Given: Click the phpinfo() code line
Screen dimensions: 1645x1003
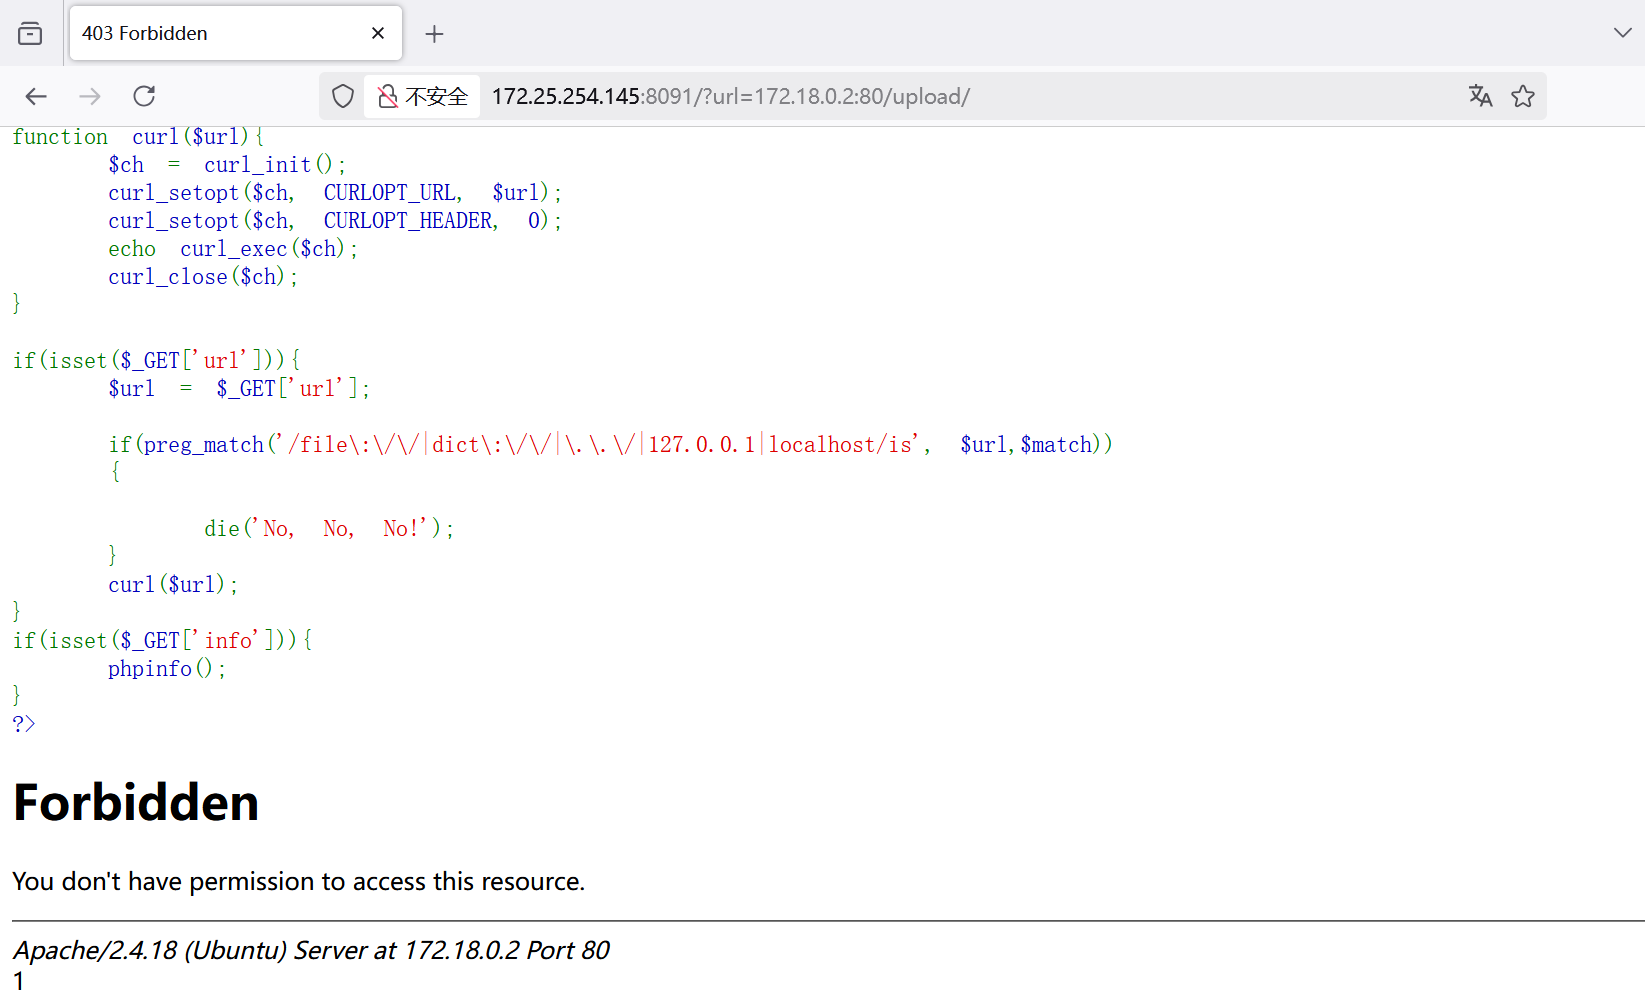Looking at the screenshot, I should (x=167, y=668).
